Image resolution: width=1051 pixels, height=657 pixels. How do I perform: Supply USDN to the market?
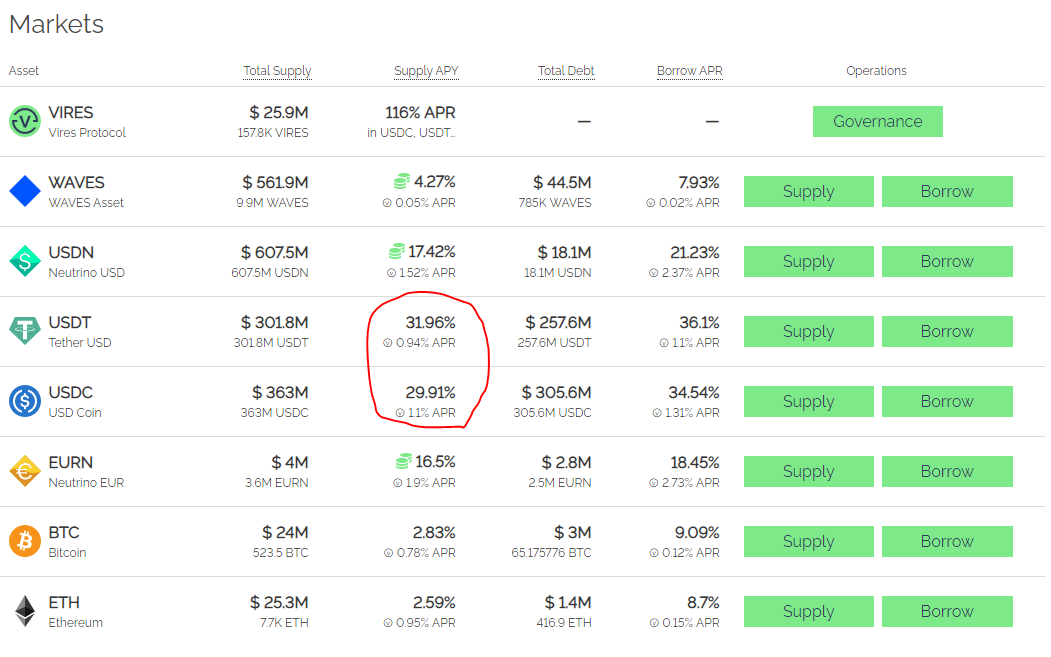tap(808, 261)
